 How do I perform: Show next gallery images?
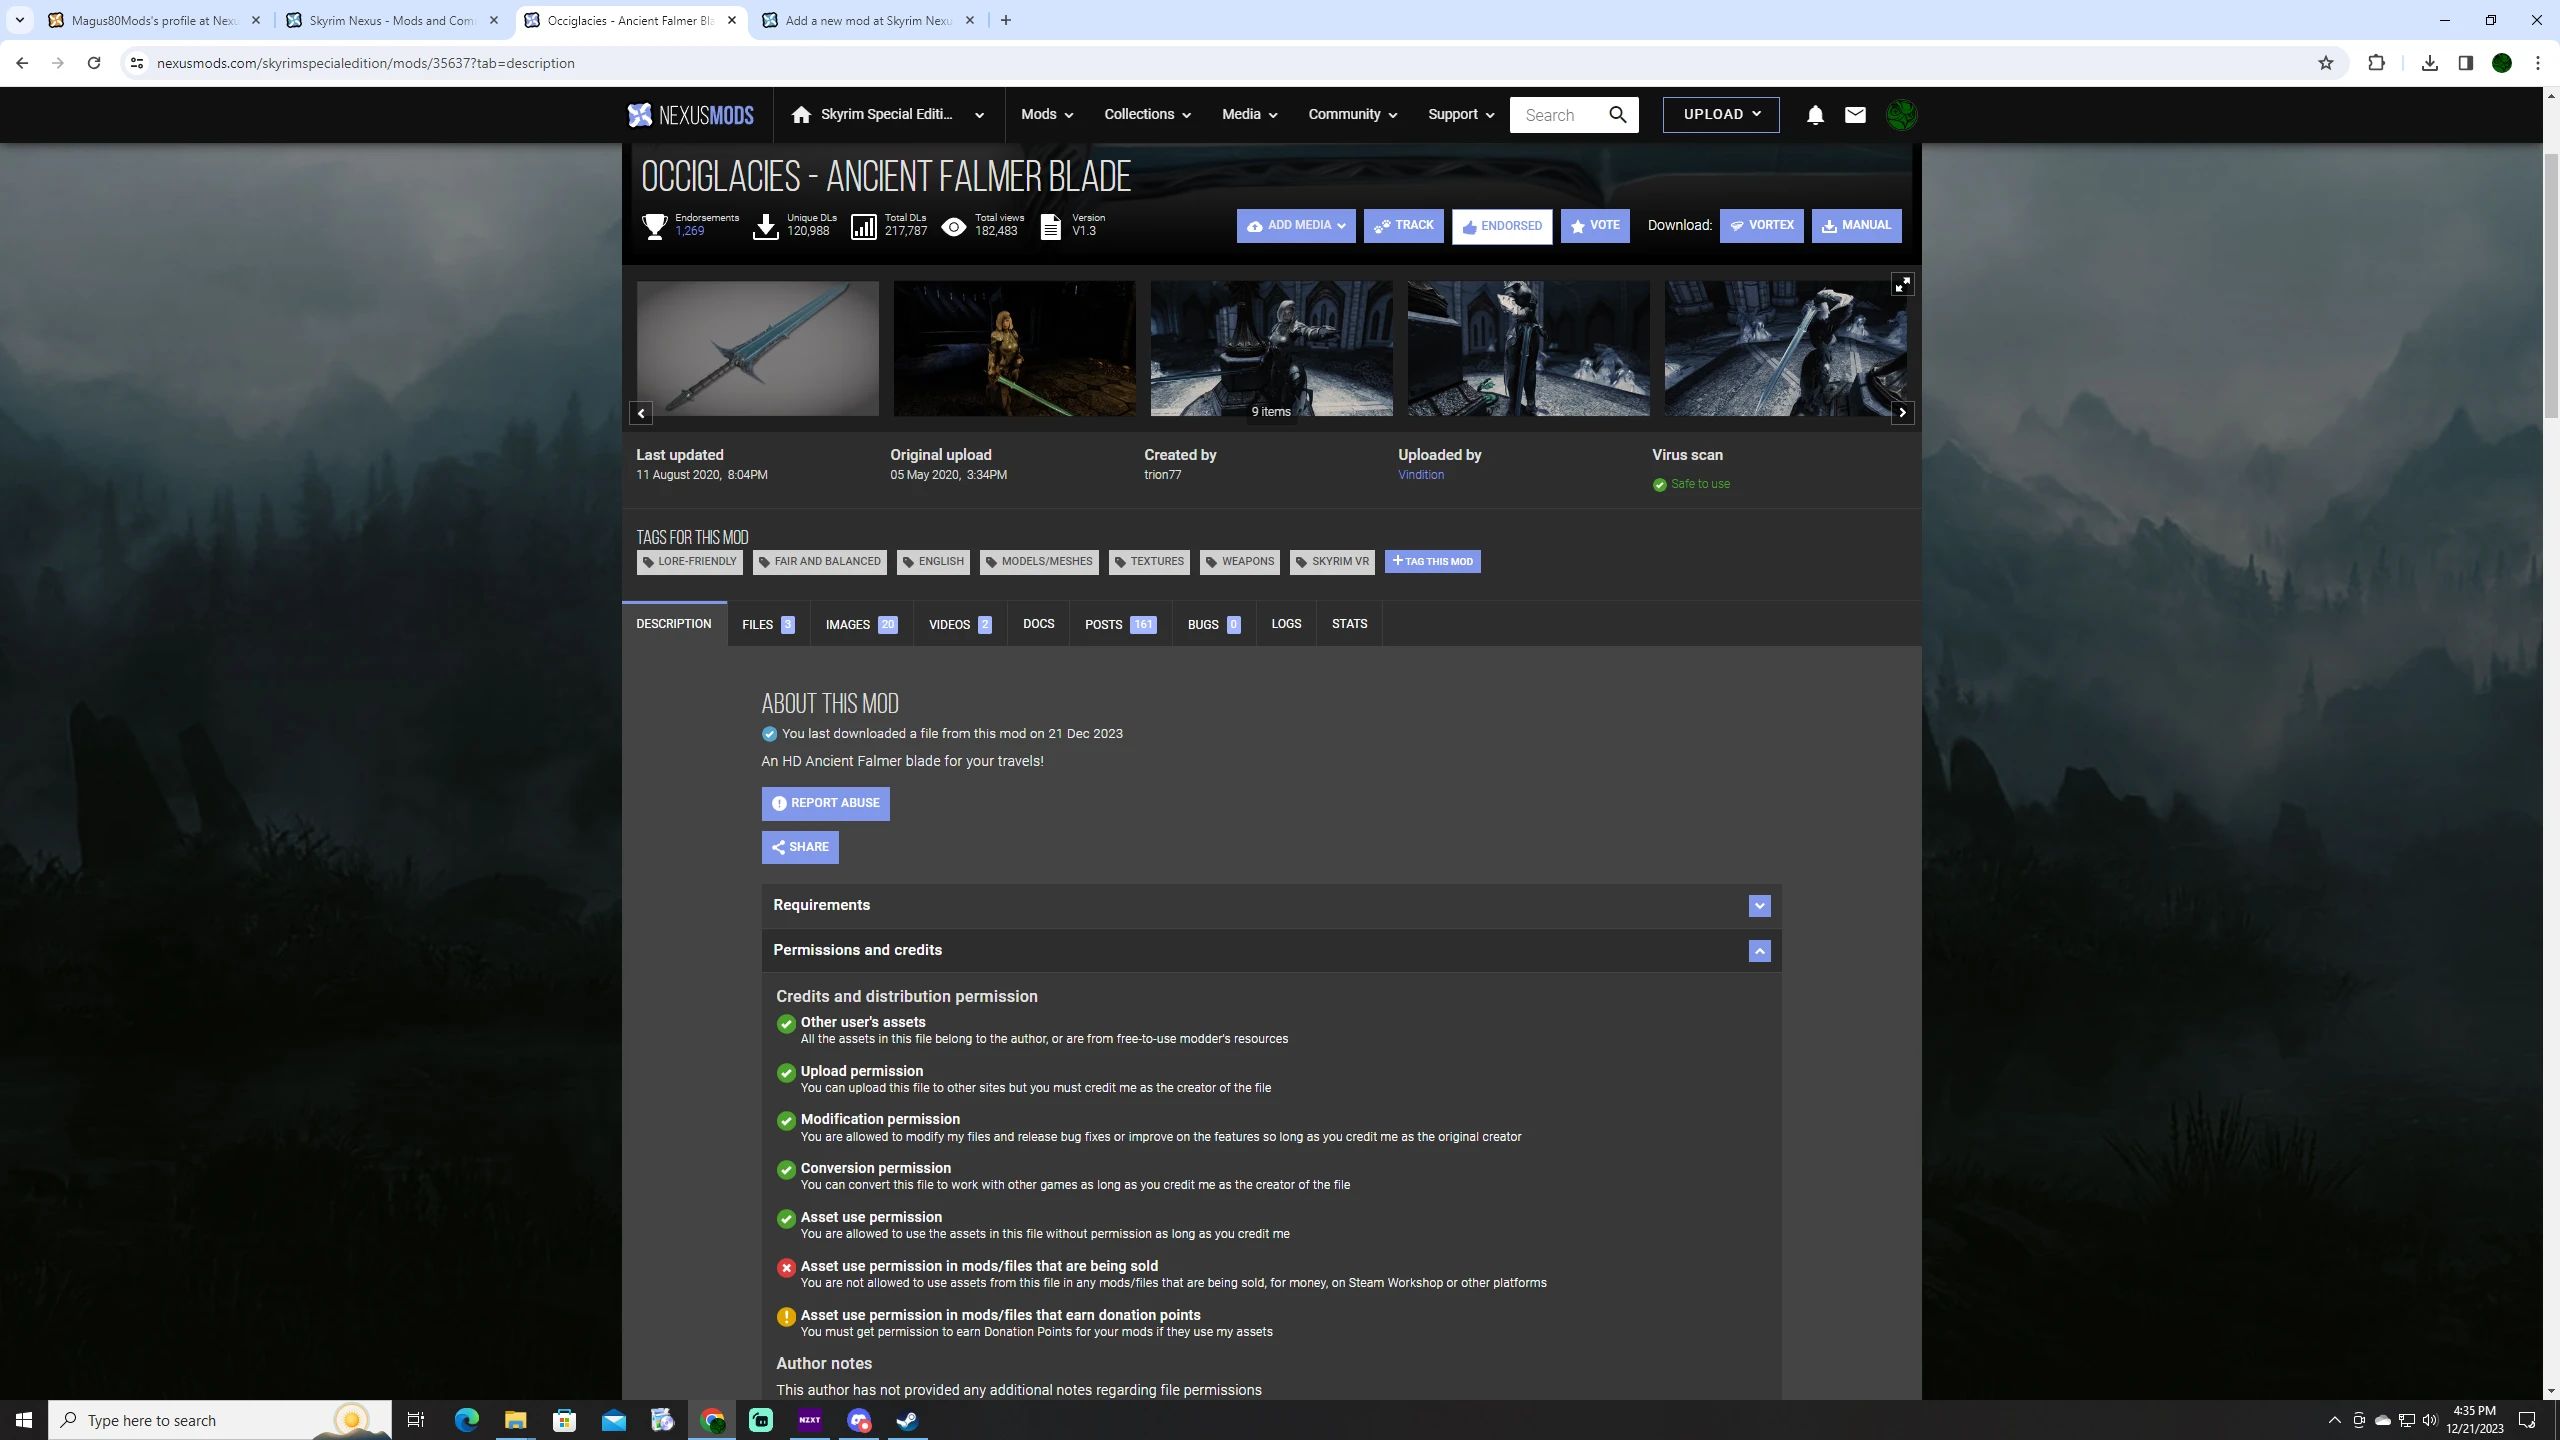click(1902, 412)
